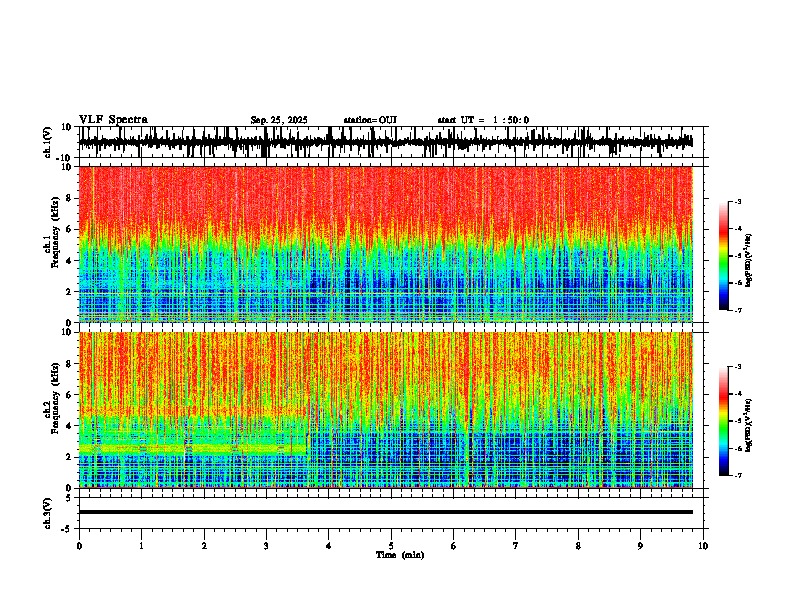
Task: Click the "6" tick on ch.2 frequency axis
Action: point(70,394)
